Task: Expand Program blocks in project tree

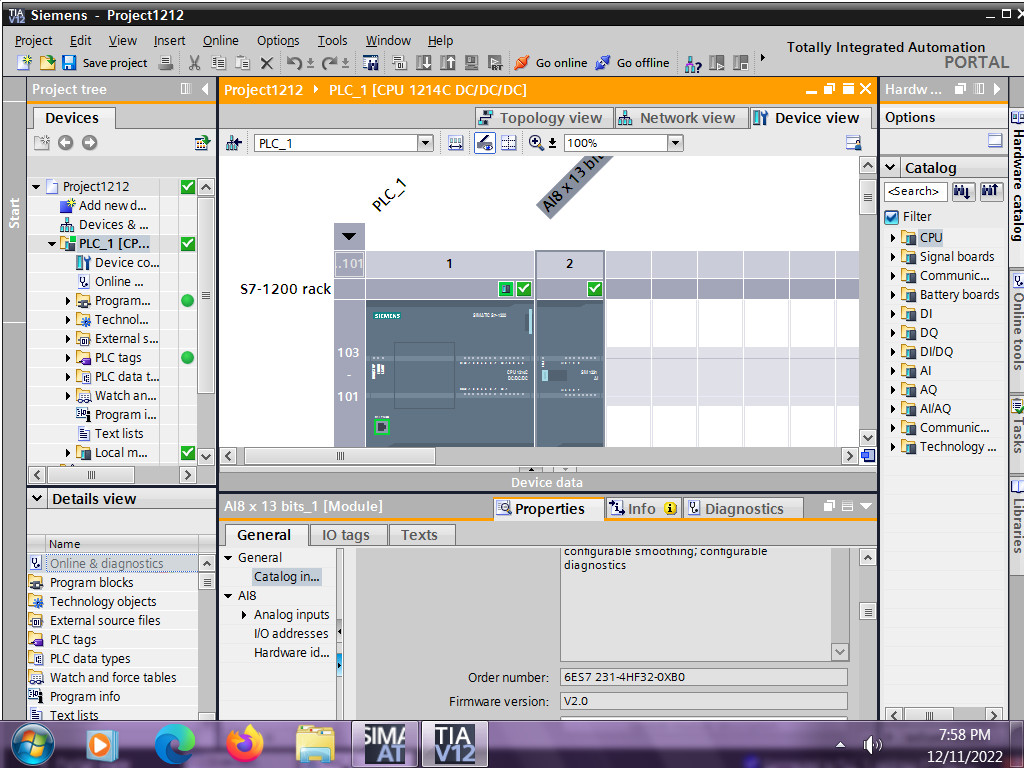Action: tap(68, 301)
